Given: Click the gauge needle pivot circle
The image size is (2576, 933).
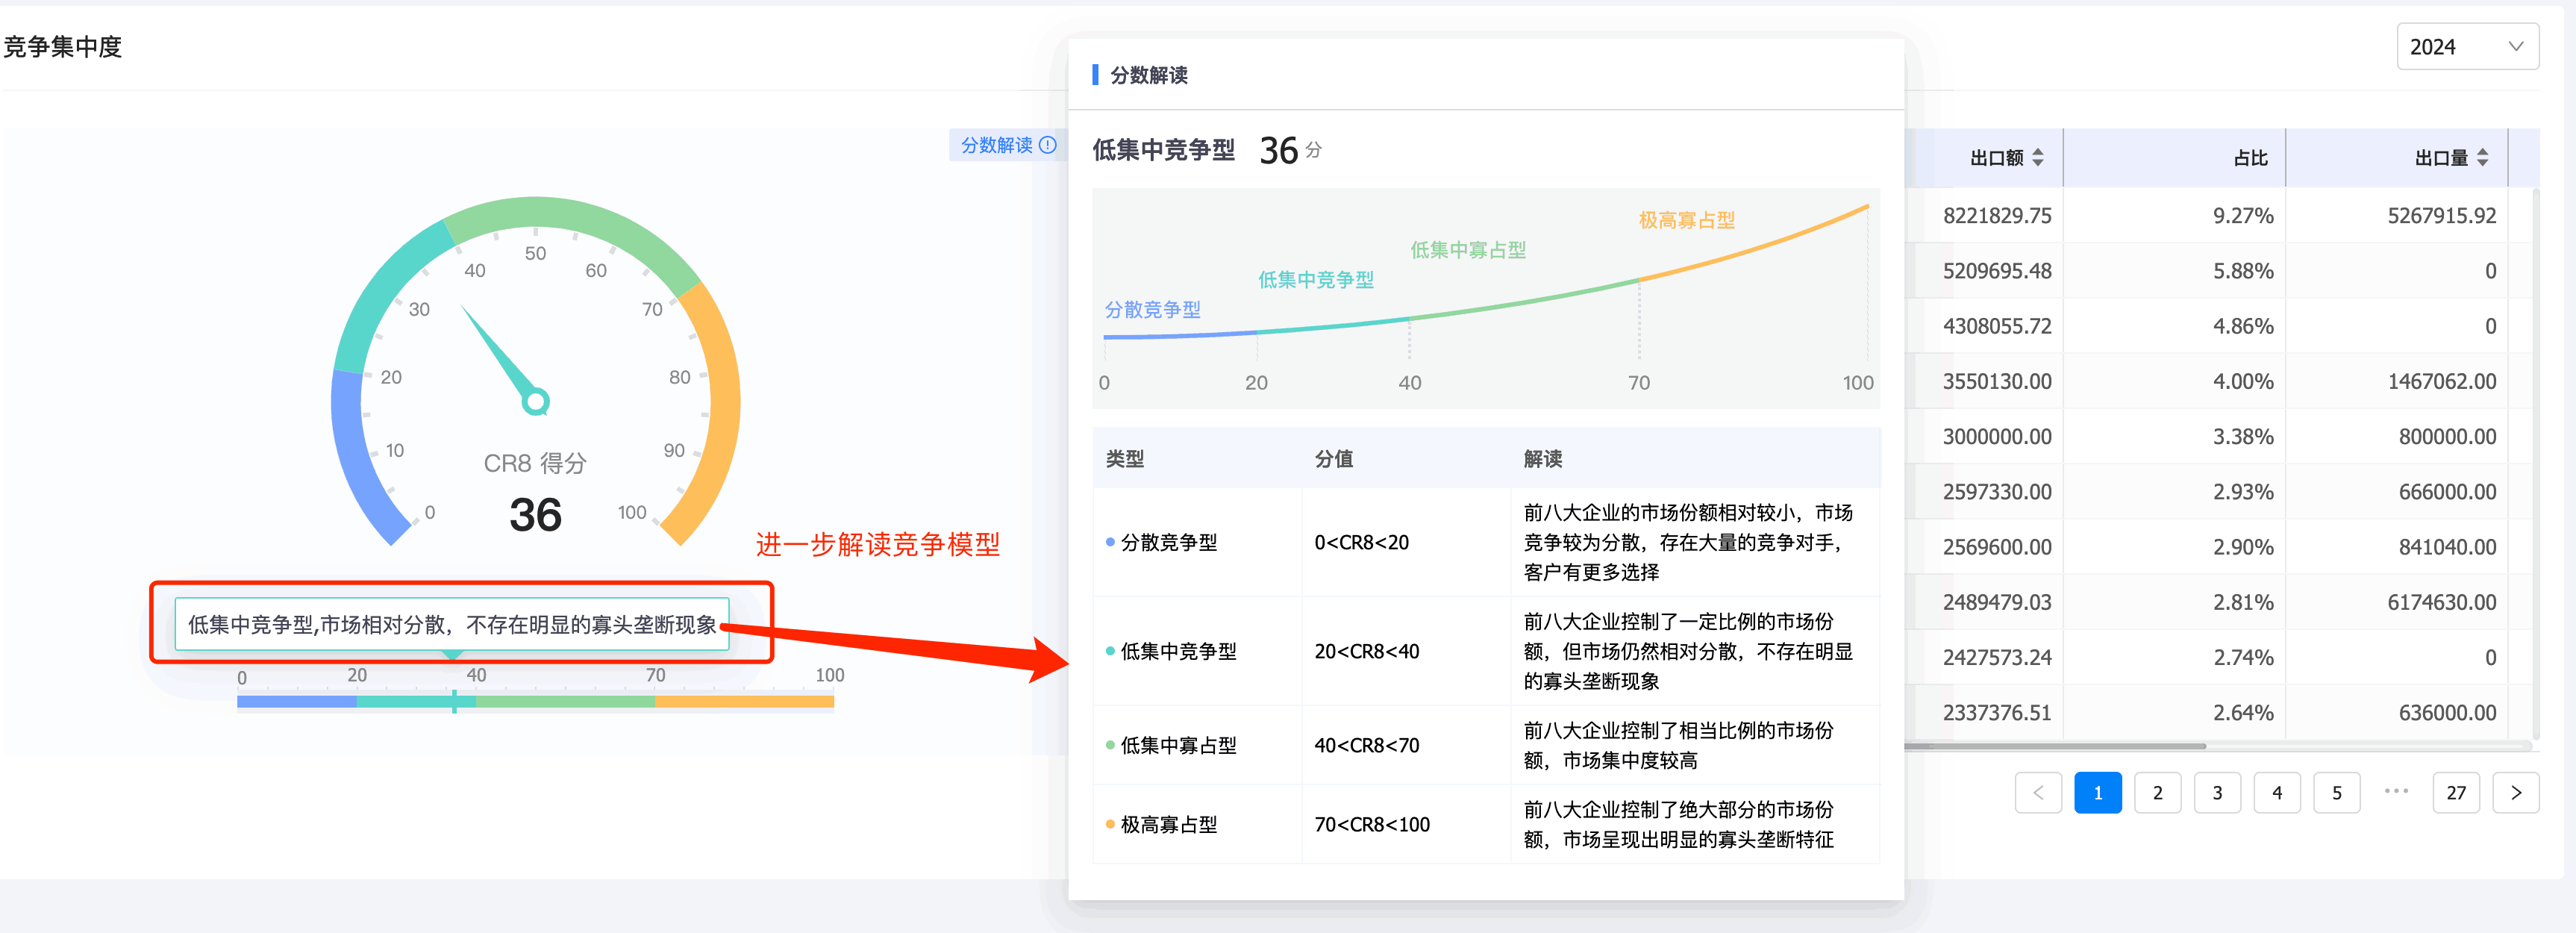Looking at the screenshot, I should (x=536, y=402).
